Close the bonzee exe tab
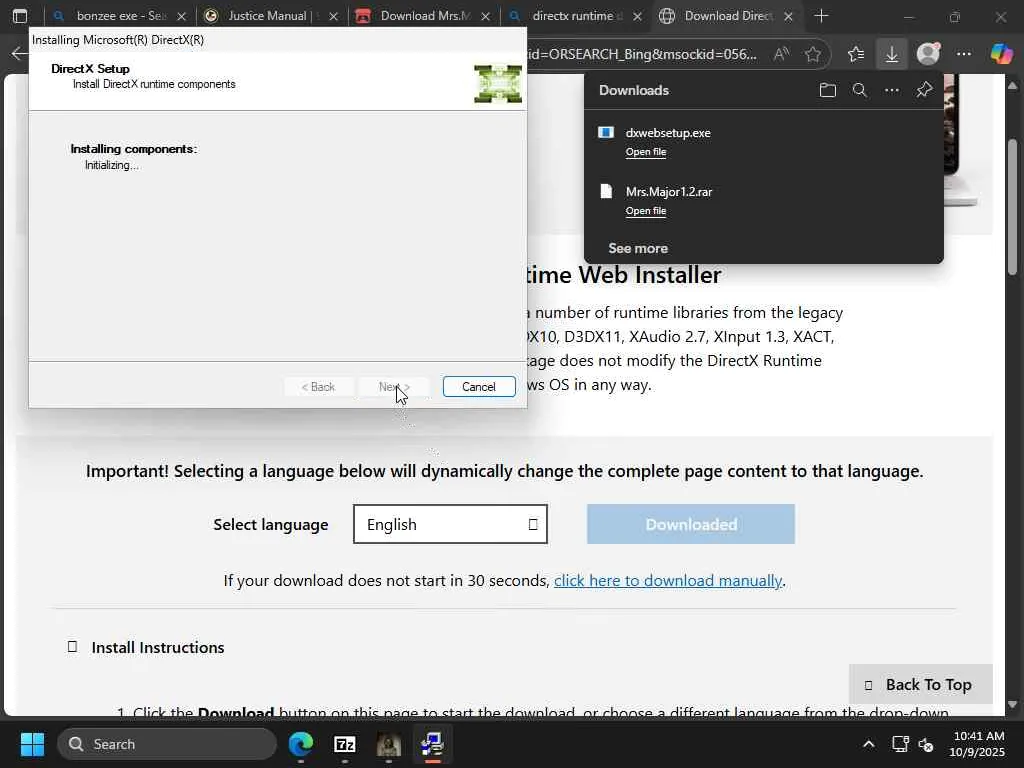 (182, 16)
